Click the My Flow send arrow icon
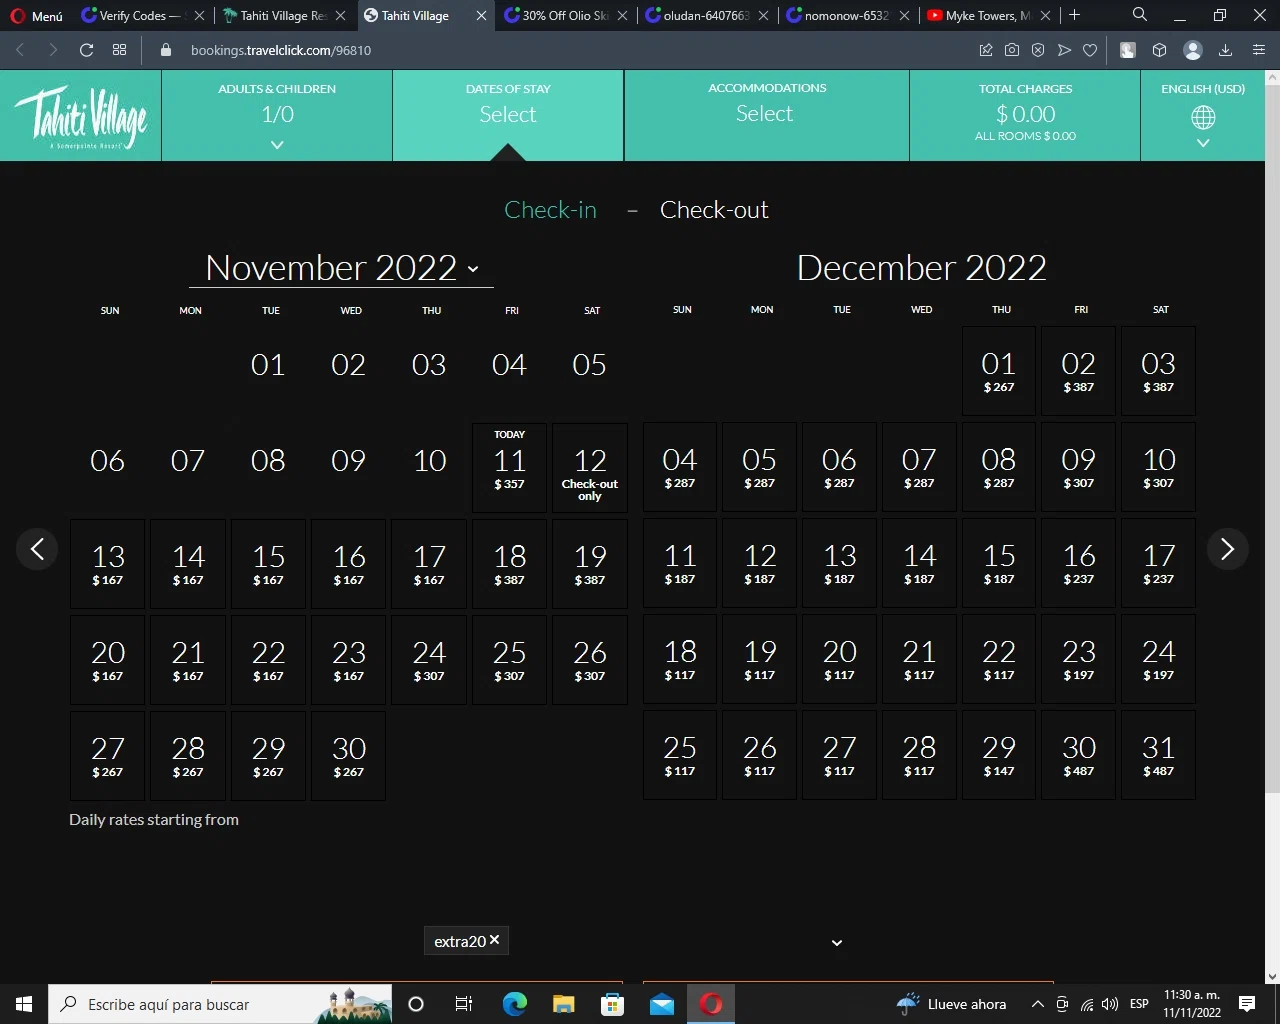Image resolution: width=1280 pixels, height=1024 pixels. pyautogui.click(x=1064, y=50)
